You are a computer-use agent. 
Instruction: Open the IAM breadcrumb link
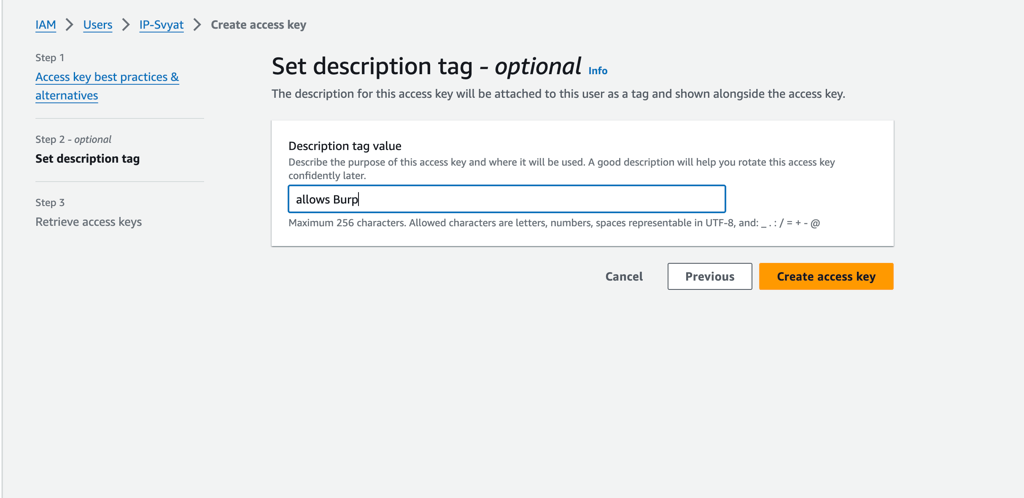pos(46,25)
